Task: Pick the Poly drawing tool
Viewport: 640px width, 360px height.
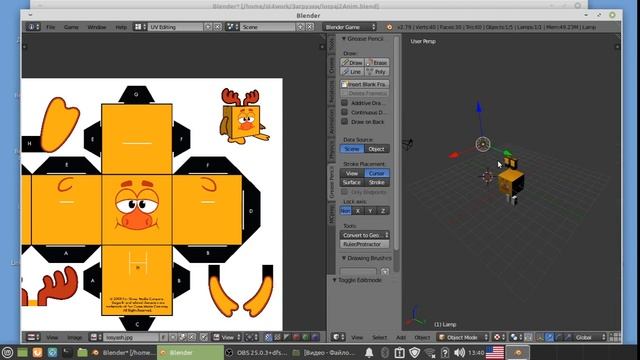Action: coord(377,71)
